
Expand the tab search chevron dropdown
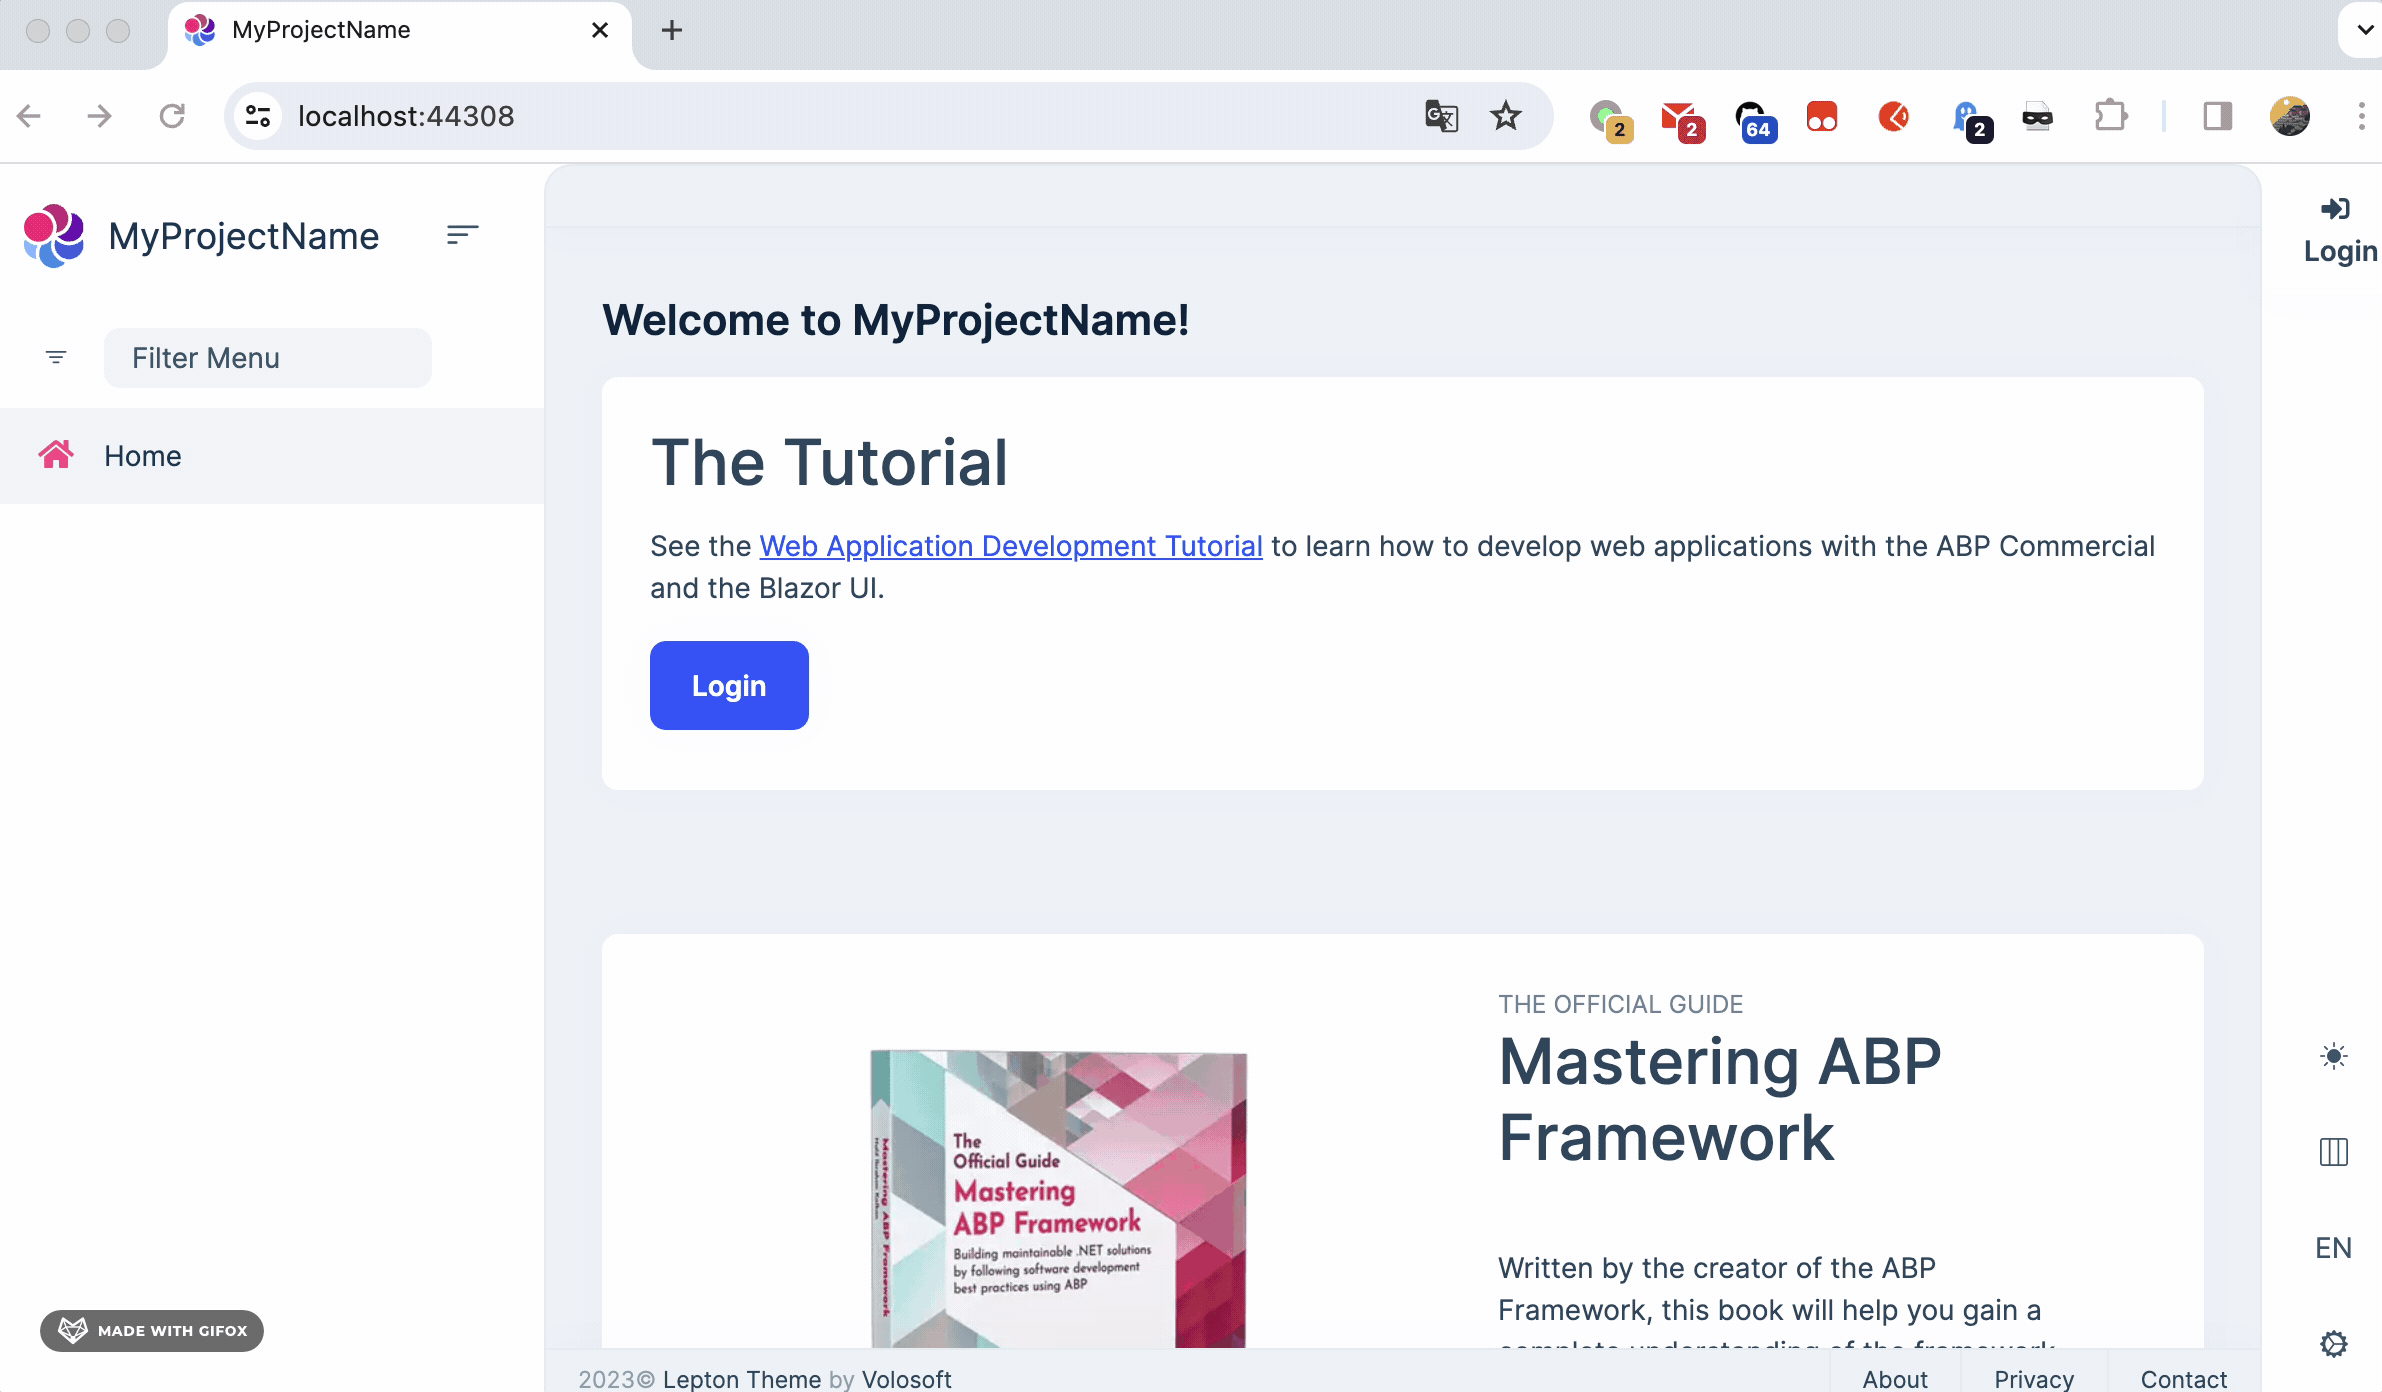click(x=2364, y=30)
